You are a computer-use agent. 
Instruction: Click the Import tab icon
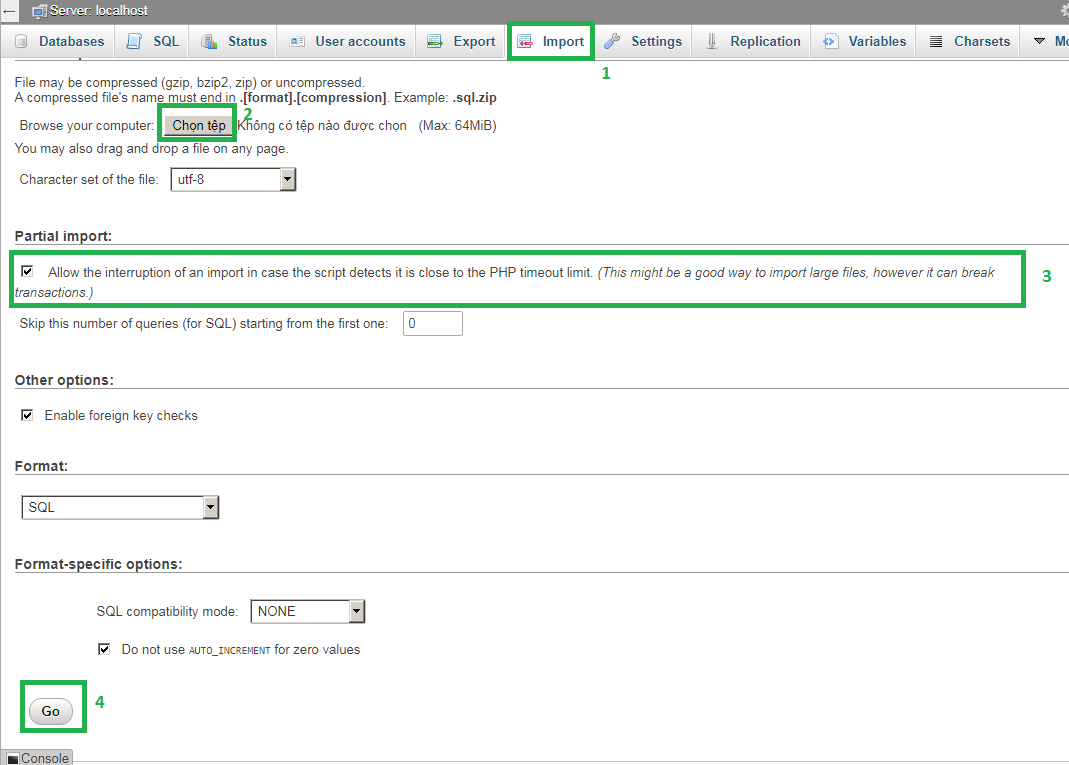tap(524, 42)
